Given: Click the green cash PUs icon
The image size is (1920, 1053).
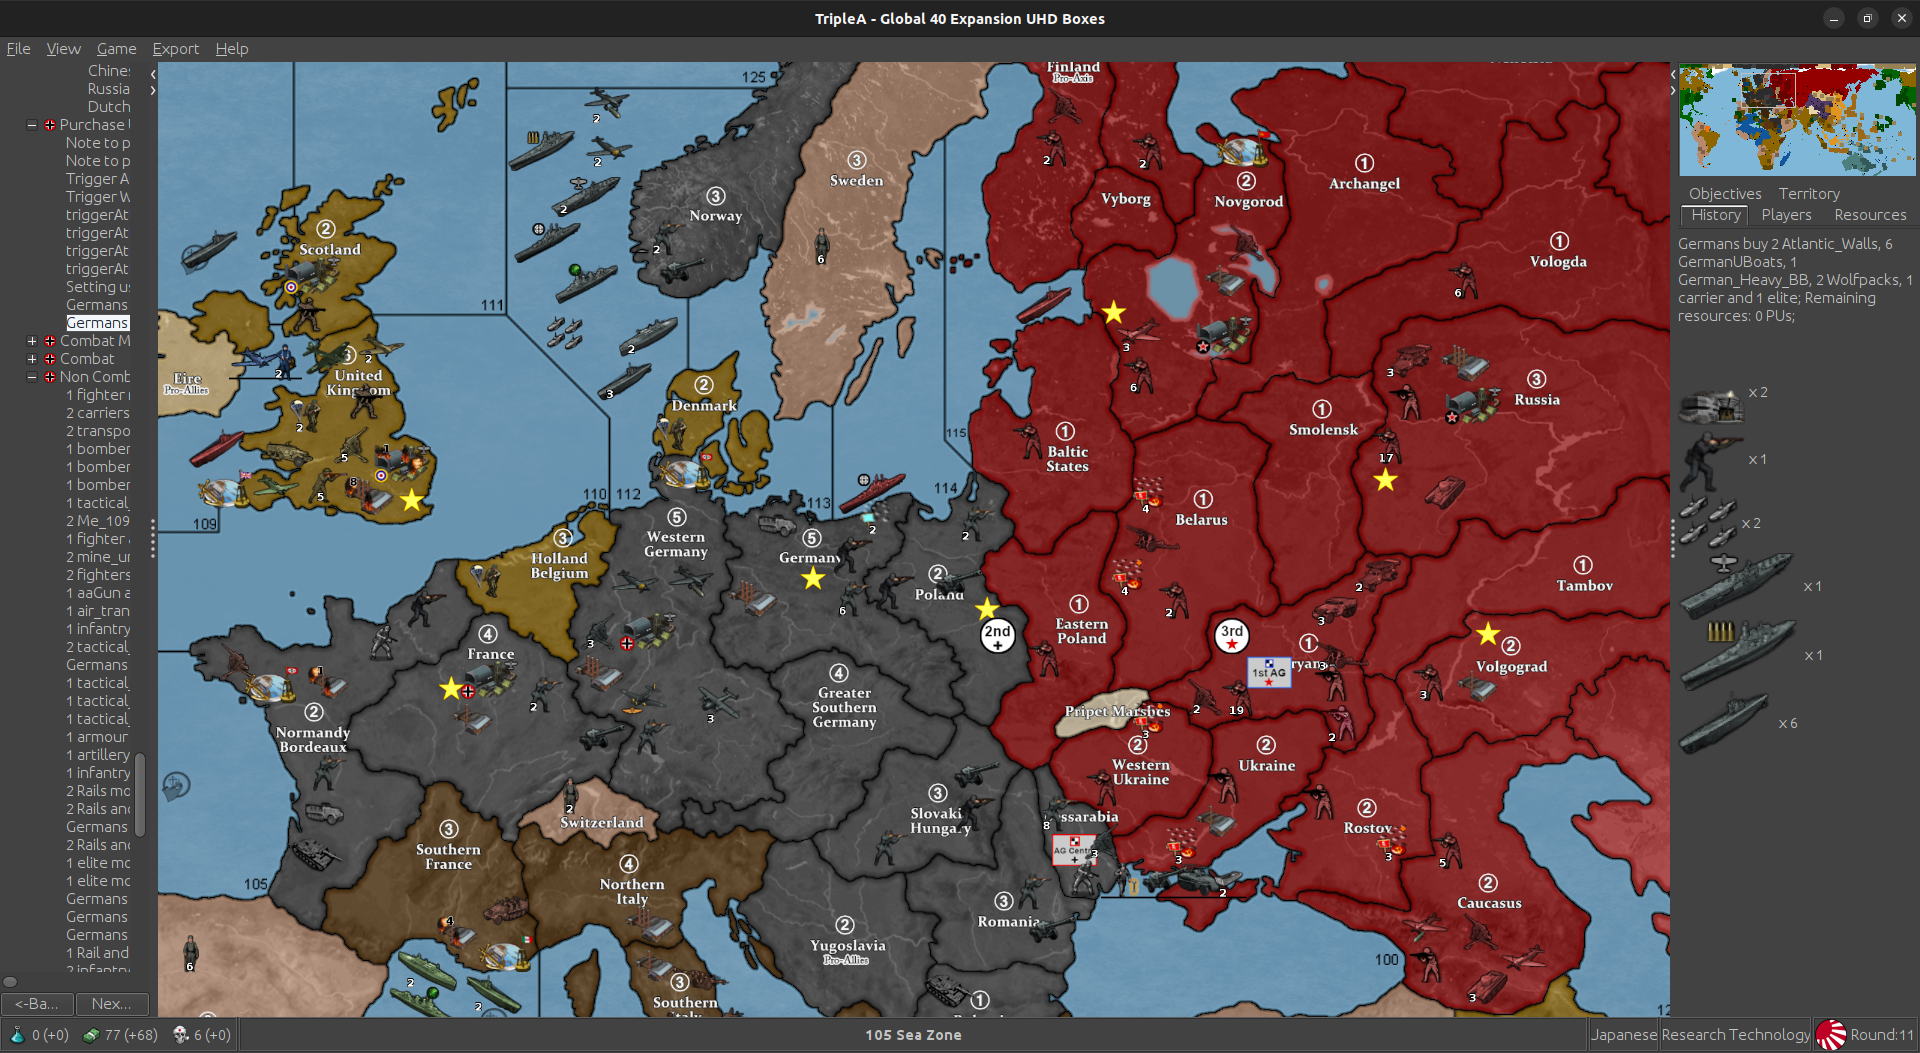Looking at the screenshot, I should 91,1035.
